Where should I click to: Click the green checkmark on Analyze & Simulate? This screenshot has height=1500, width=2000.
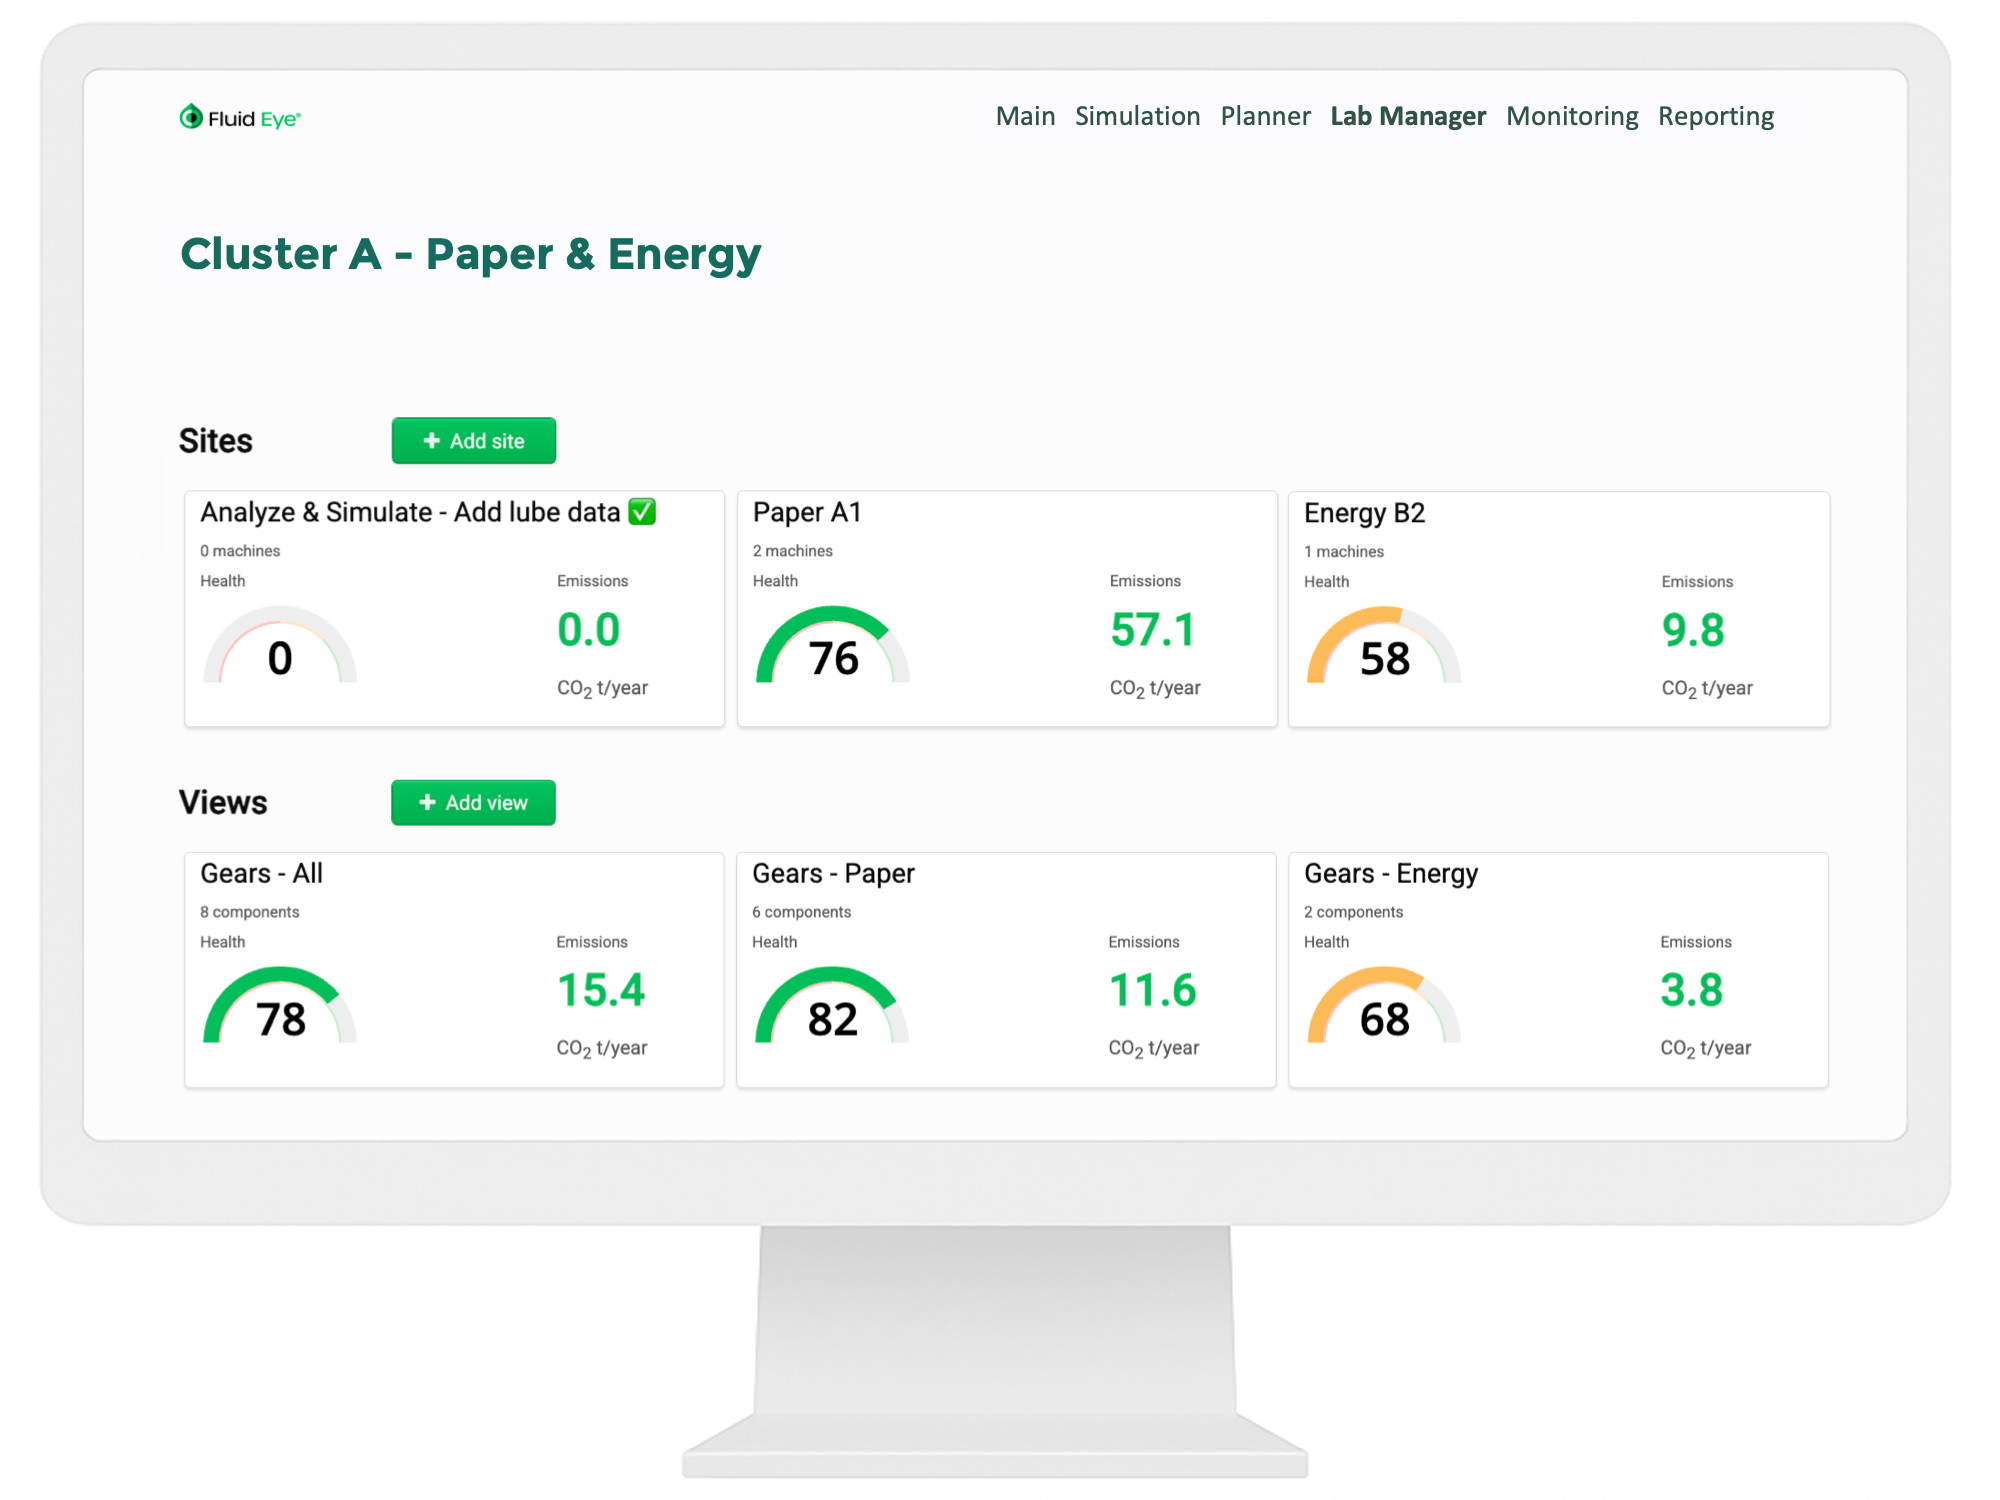point(642,512)
